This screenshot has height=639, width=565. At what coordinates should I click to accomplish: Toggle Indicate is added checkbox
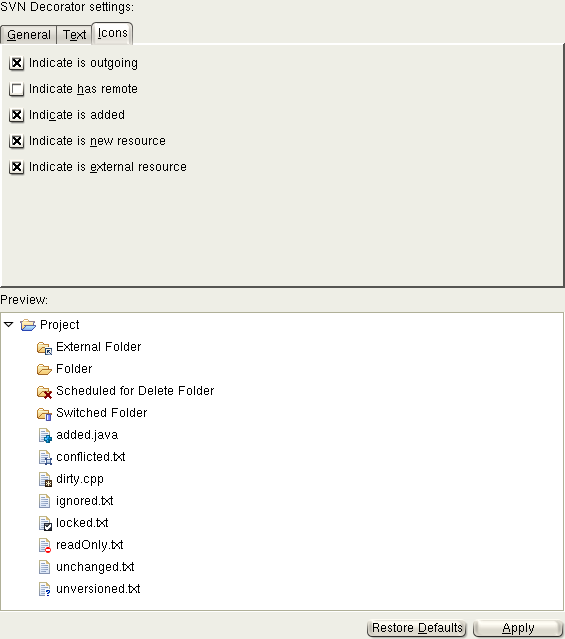click(x=16, y=115)
